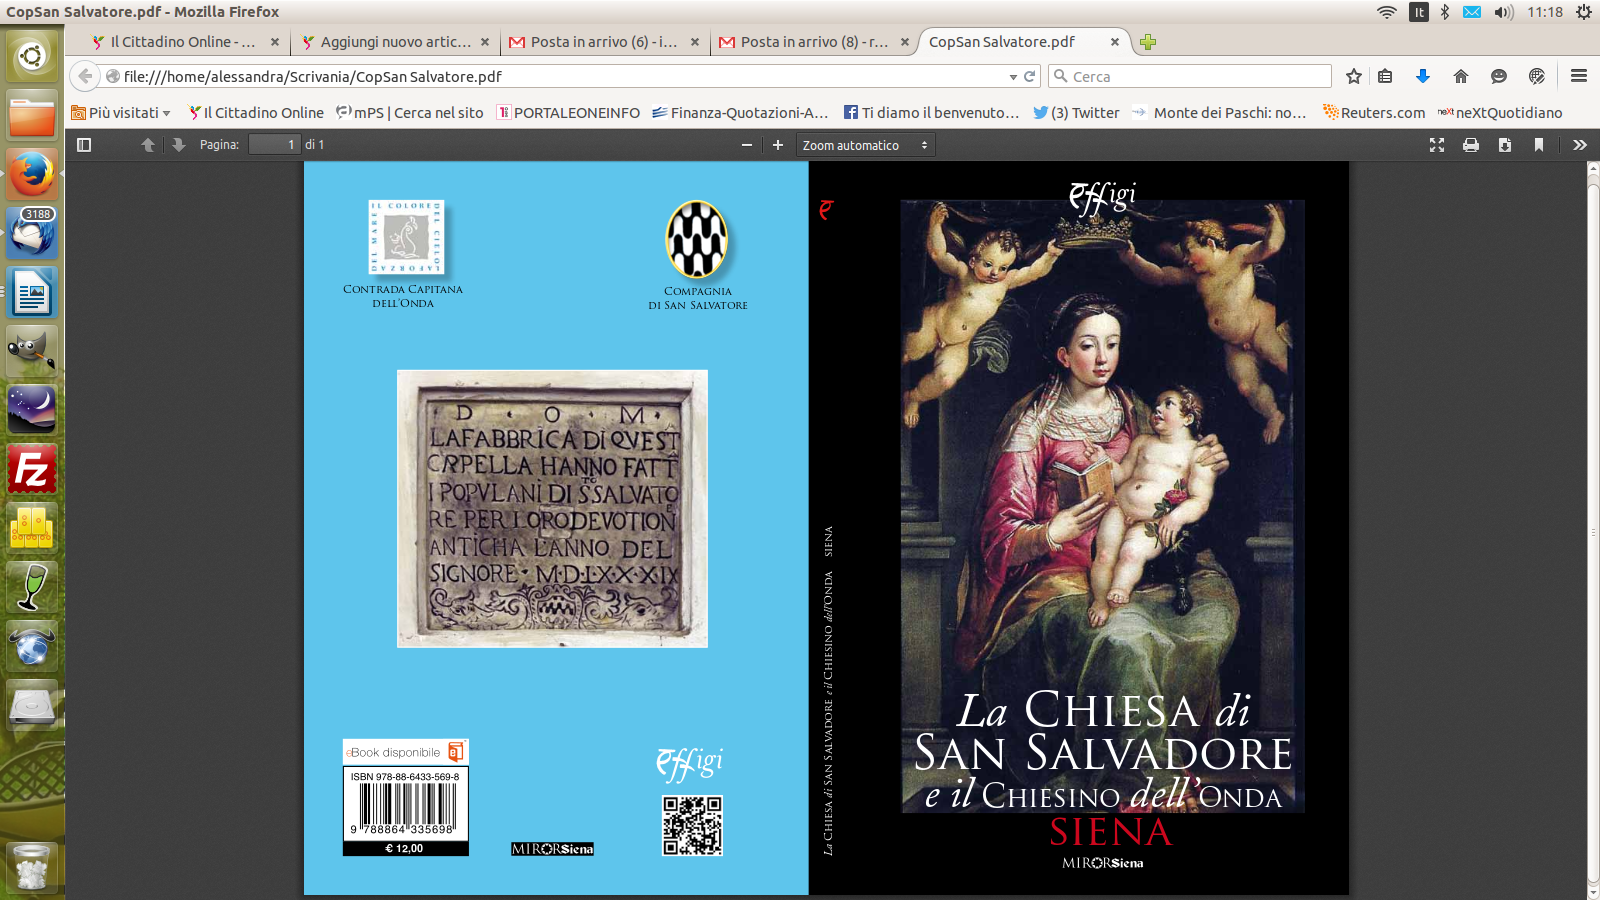
Task: Open Il Cittadino Online bookmark
Action: coord(256,113)
